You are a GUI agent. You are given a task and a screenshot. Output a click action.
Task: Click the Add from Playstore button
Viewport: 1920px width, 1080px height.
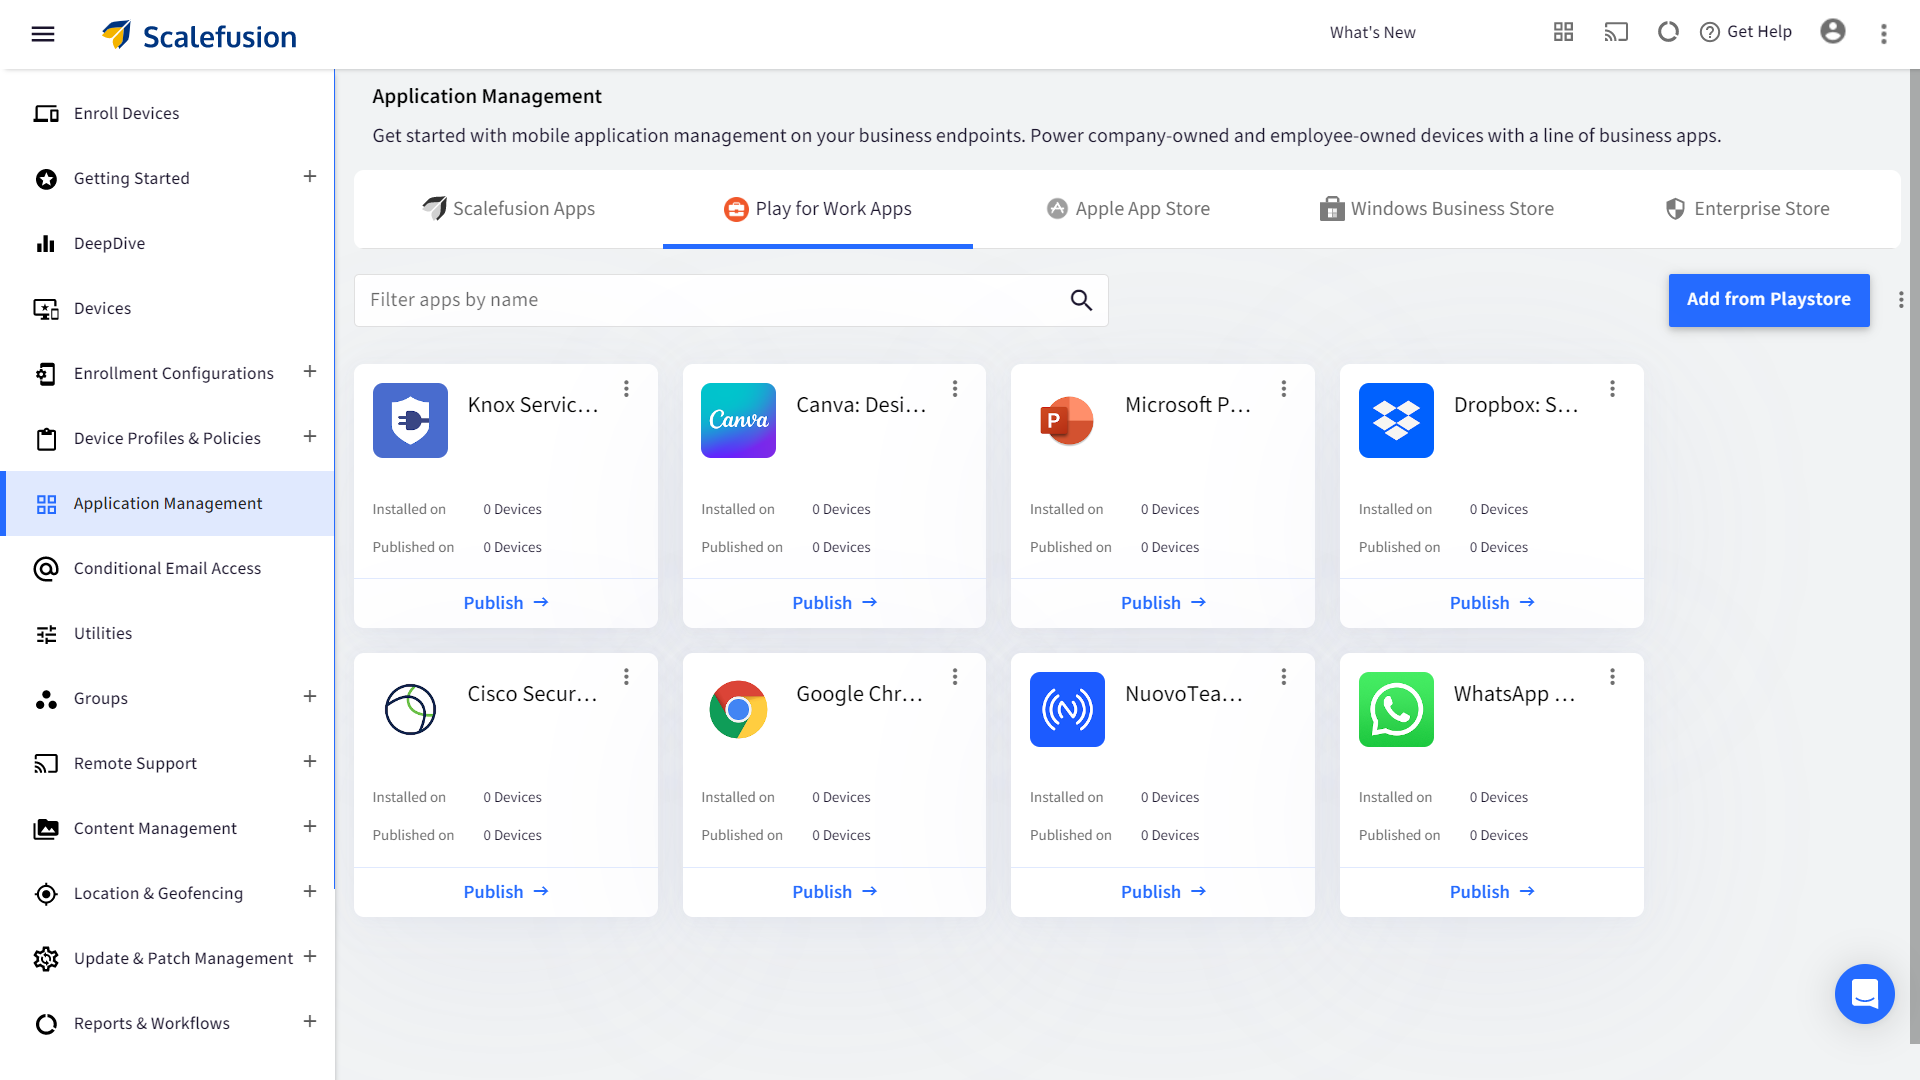[x=1769, y=300]
